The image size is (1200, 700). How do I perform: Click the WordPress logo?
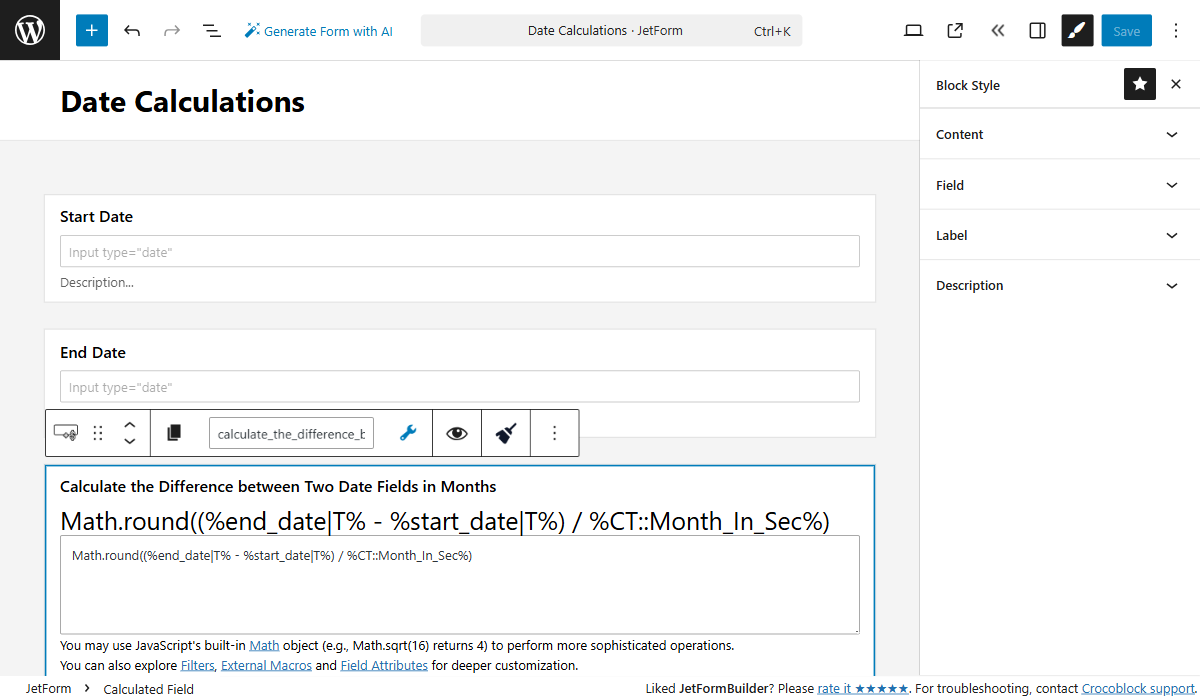pos(29,30)
